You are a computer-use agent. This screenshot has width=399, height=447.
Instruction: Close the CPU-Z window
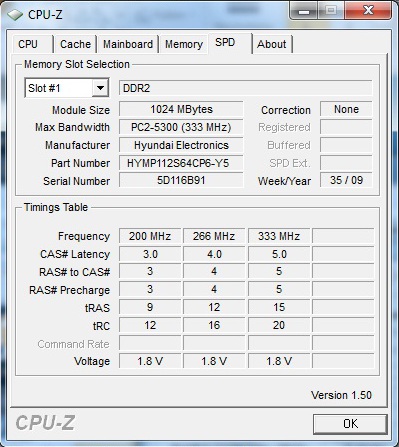(x=368, y=11)
